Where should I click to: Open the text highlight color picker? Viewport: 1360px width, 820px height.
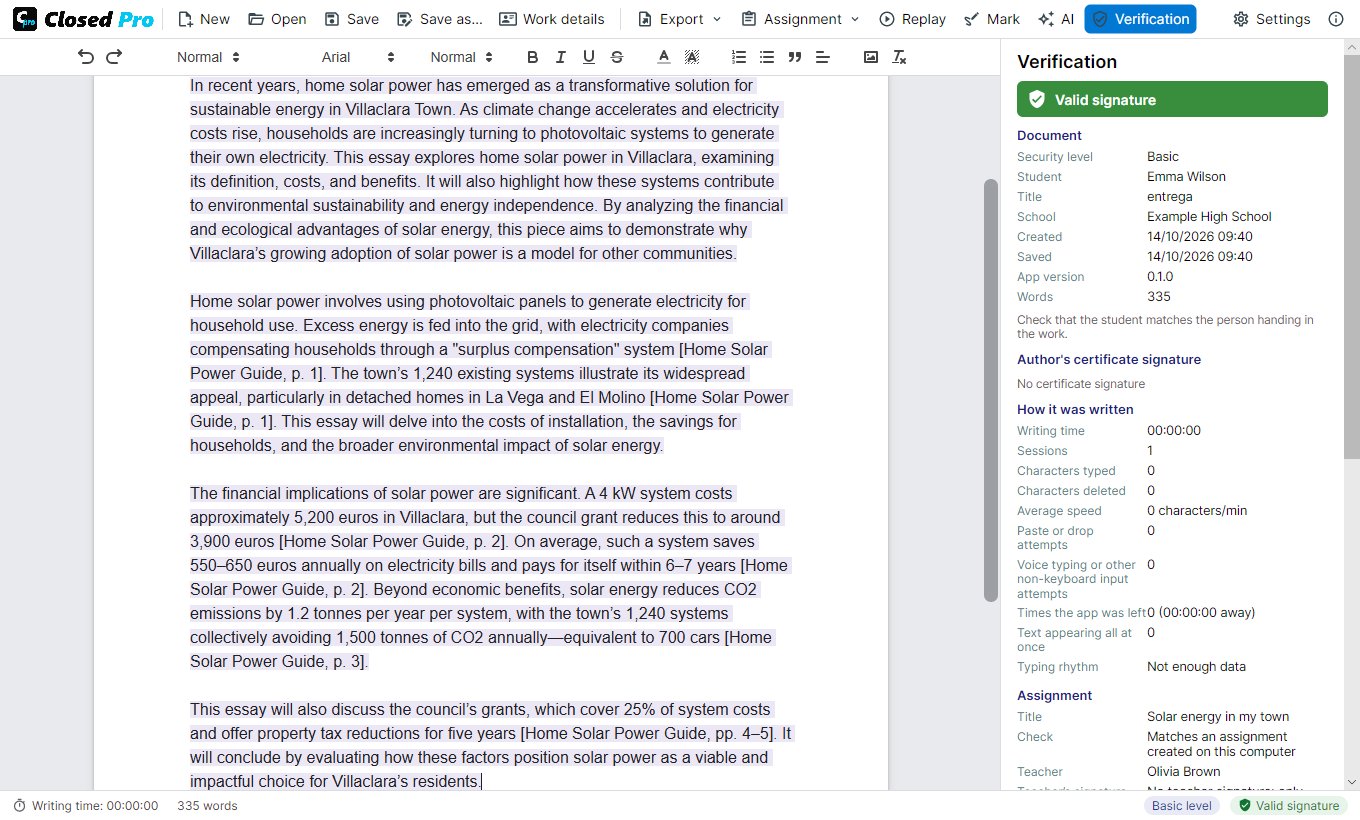692,57
